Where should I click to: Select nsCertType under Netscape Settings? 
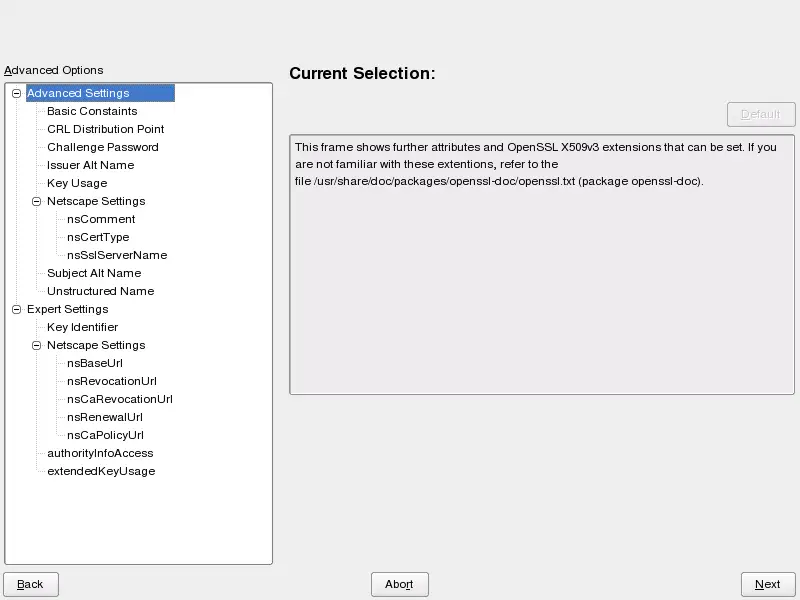coord(98,237)
